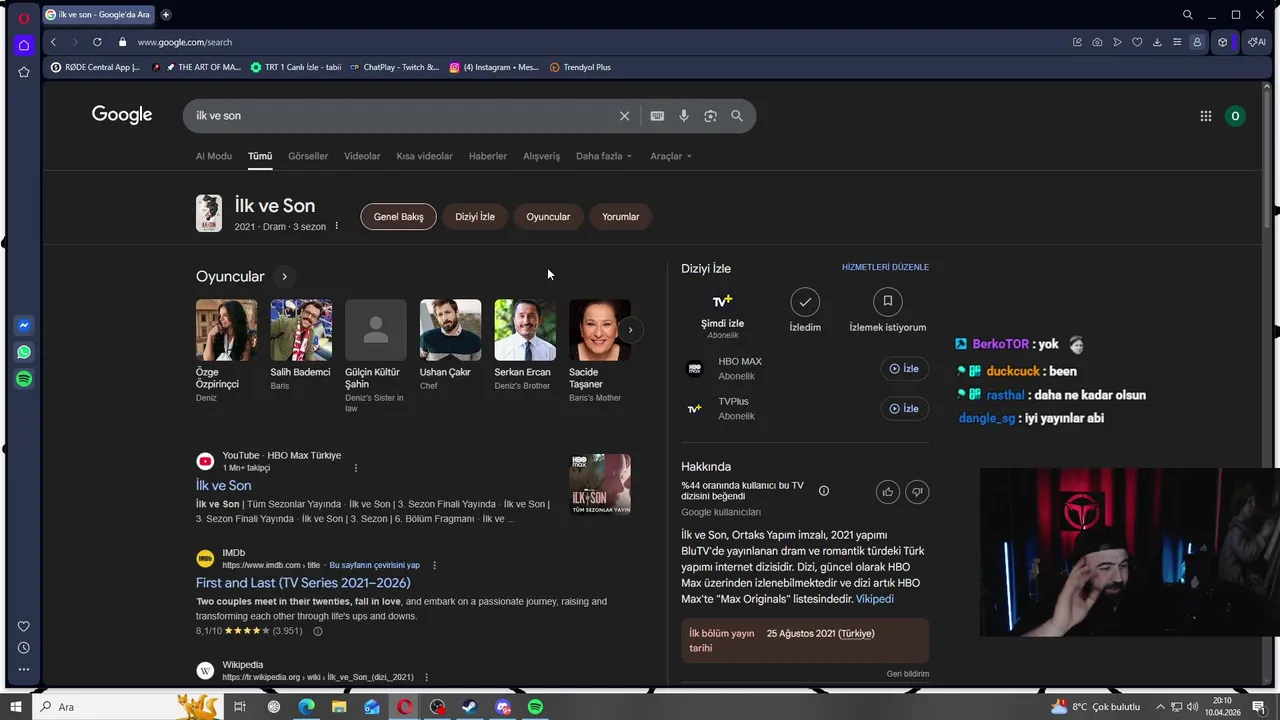The width and height of the screenshot is (1280, 720).
Task: Click the Google search magnifier button
Action: 737,116
